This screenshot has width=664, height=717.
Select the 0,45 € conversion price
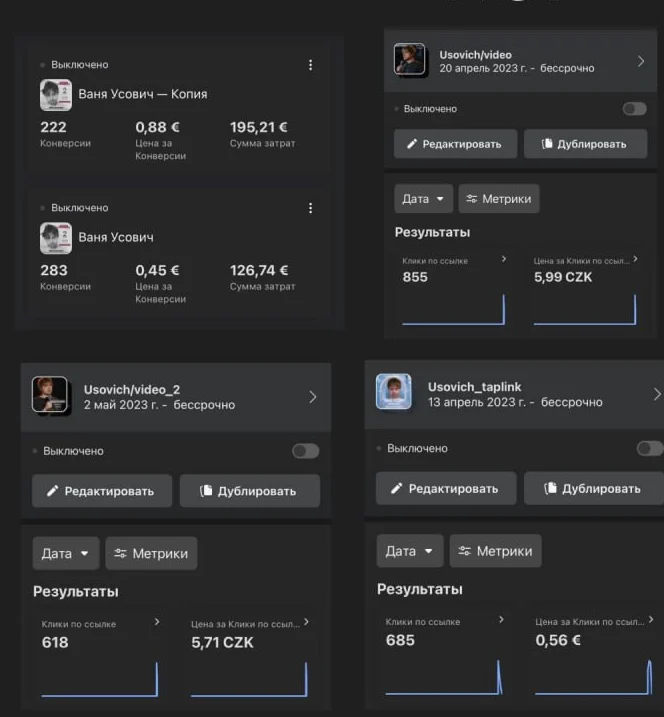pyautogui.click(x=157, y=270)
